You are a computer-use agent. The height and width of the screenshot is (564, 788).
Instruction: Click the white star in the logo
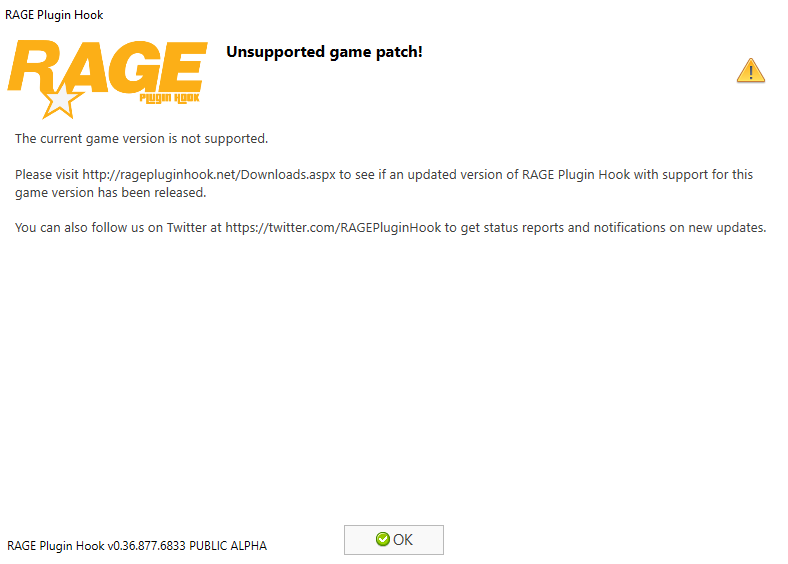[60, 102]
